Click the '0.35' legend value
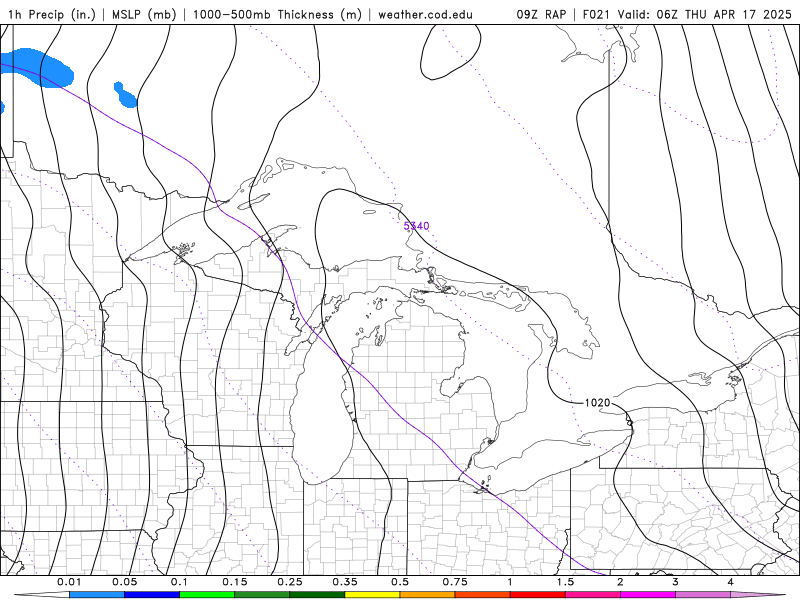800x600 pixels. (x=345, y=582)
